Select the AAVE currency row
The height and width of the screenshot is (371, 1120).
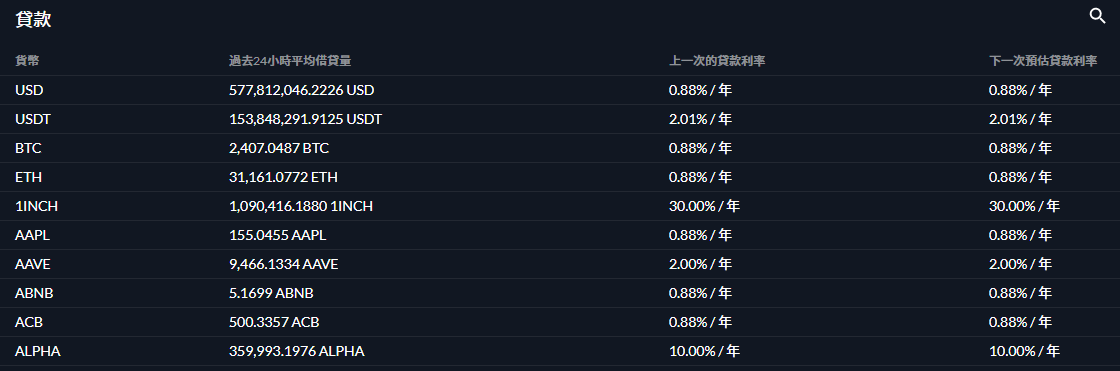pos(560,264)
